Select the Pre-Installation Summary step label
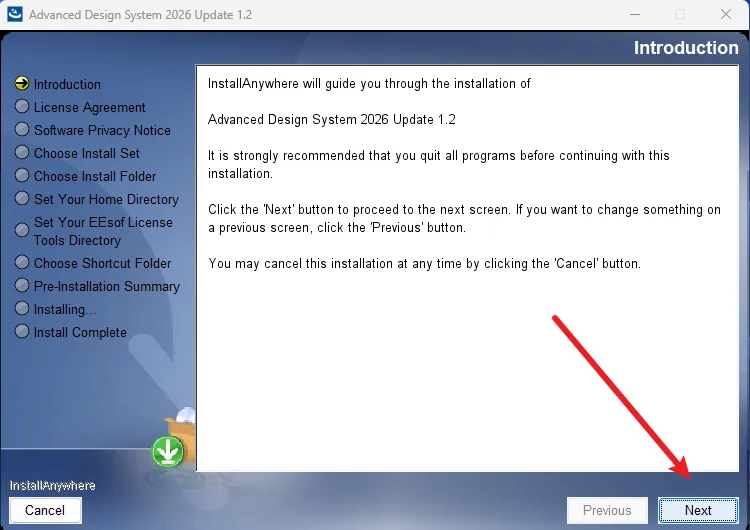Image resolution: width=750 pixels, height=530 pixels. 107,286
